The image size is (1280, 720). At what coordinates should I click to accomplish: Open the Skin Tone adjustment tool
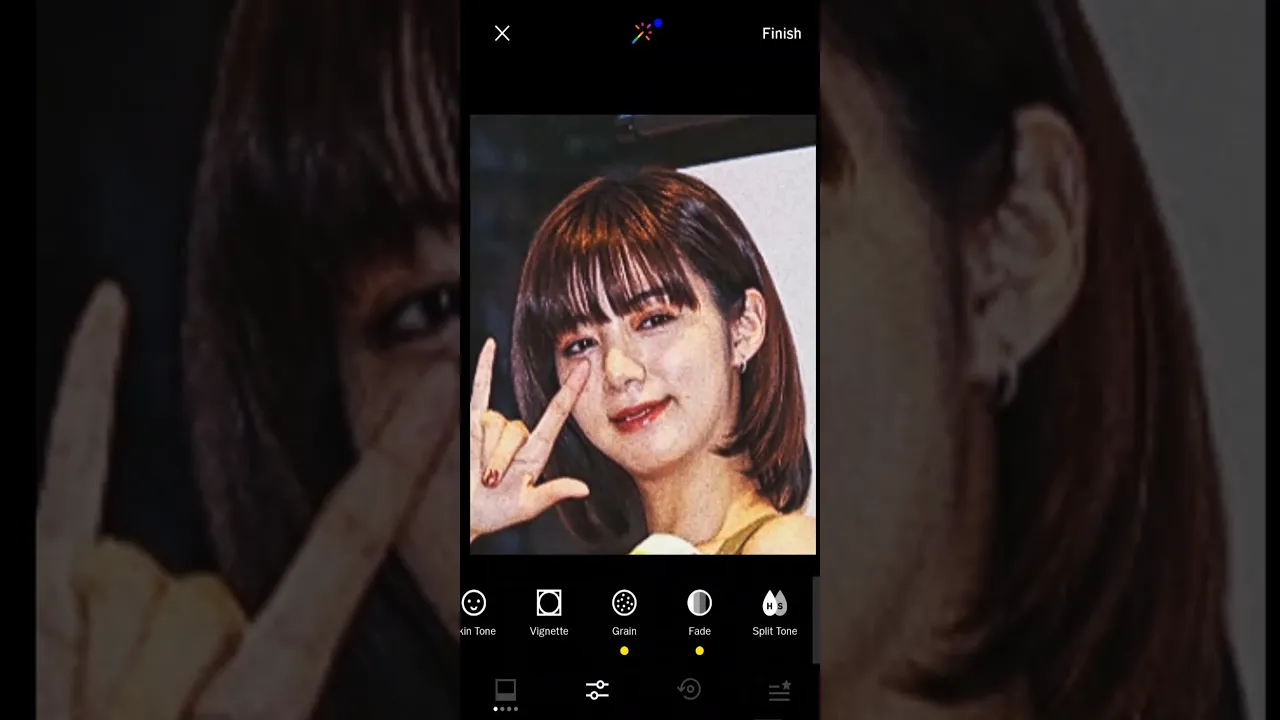pos(477,613)
